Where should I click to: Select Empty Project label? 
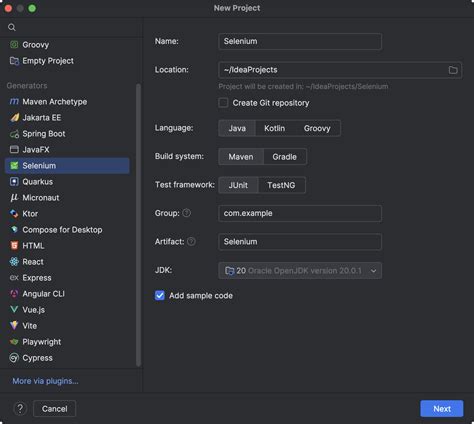tap(48, 61)
